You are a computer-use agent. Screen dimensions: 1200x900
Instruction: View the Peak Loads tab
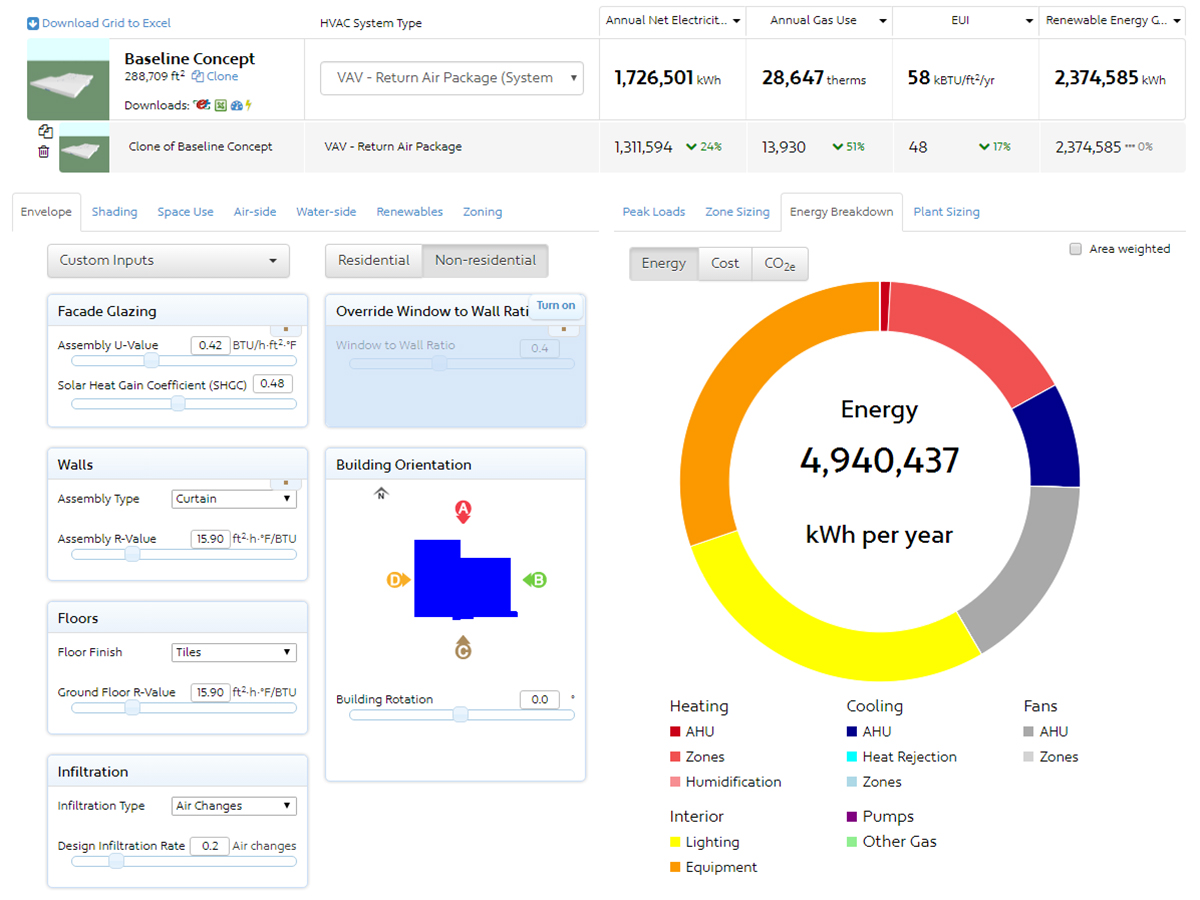click(x=654, y=212)
